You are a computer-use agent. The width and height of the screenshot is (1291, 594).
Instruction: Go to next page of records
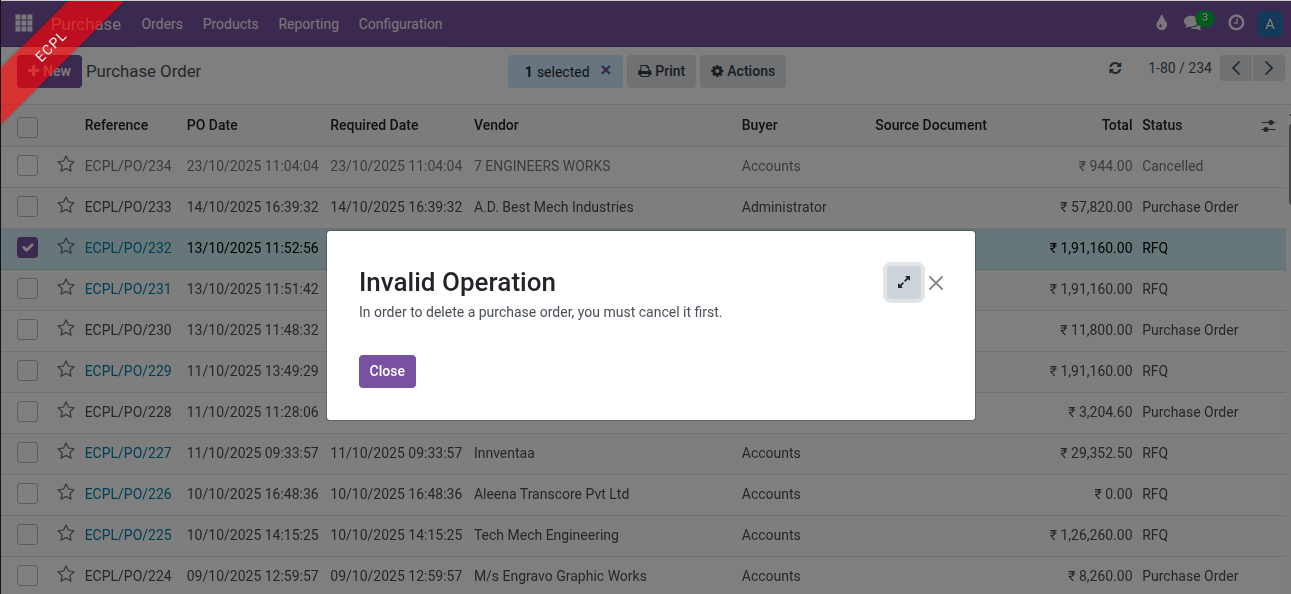(x=1269, y=68)
